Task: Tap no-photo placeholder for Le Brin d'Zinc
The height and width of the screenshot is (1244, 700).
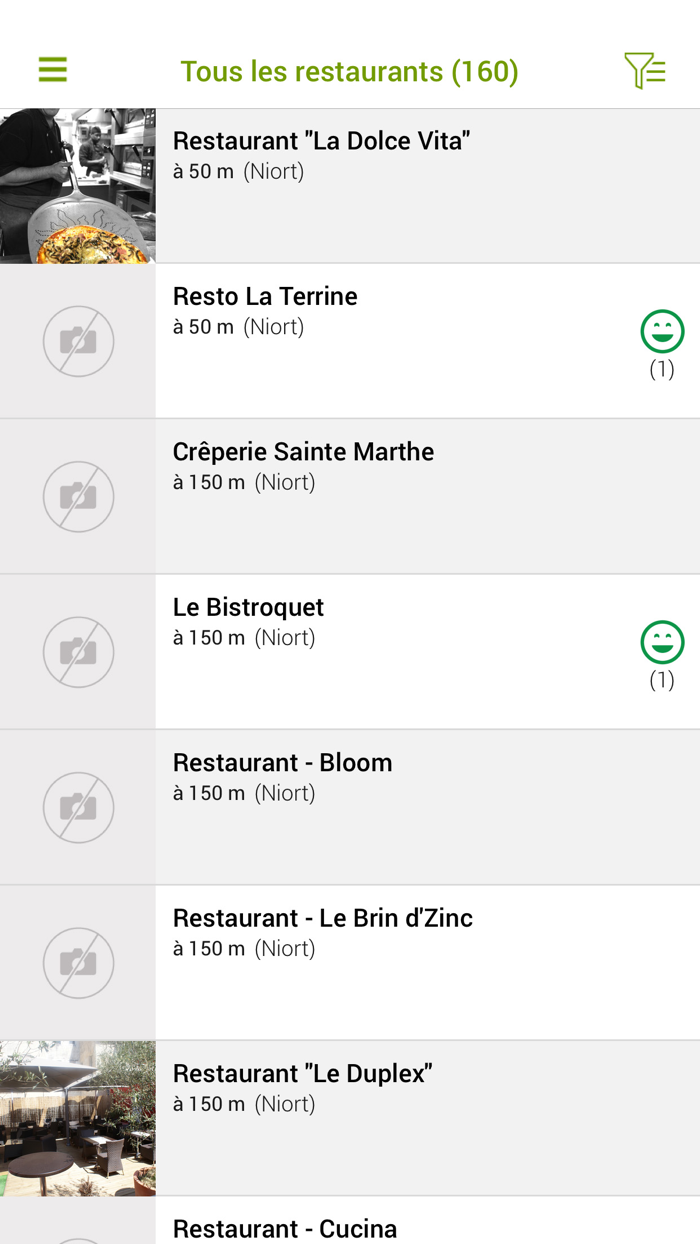Action: tap(78, 962)
